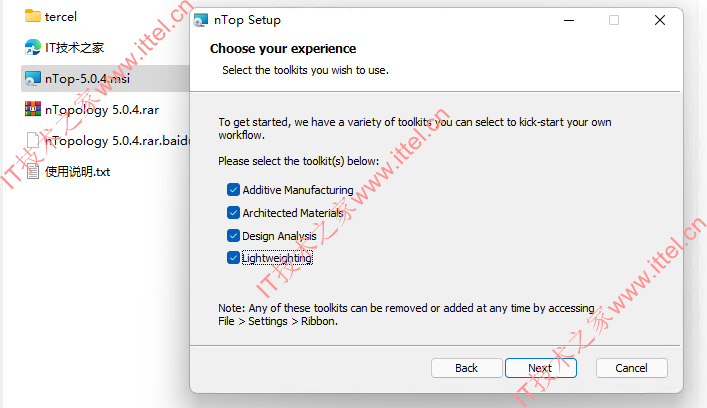707x408 pixels.
Task: Toggle the Design Analysis checkbox
Action: [x=233, y=235]
